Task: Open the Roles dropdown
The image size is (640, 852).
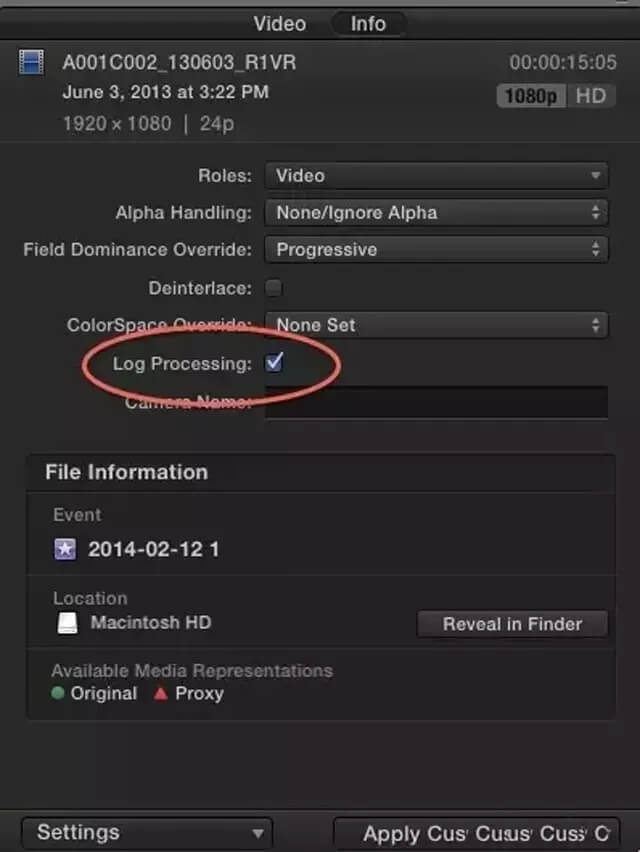Action: 436,176
